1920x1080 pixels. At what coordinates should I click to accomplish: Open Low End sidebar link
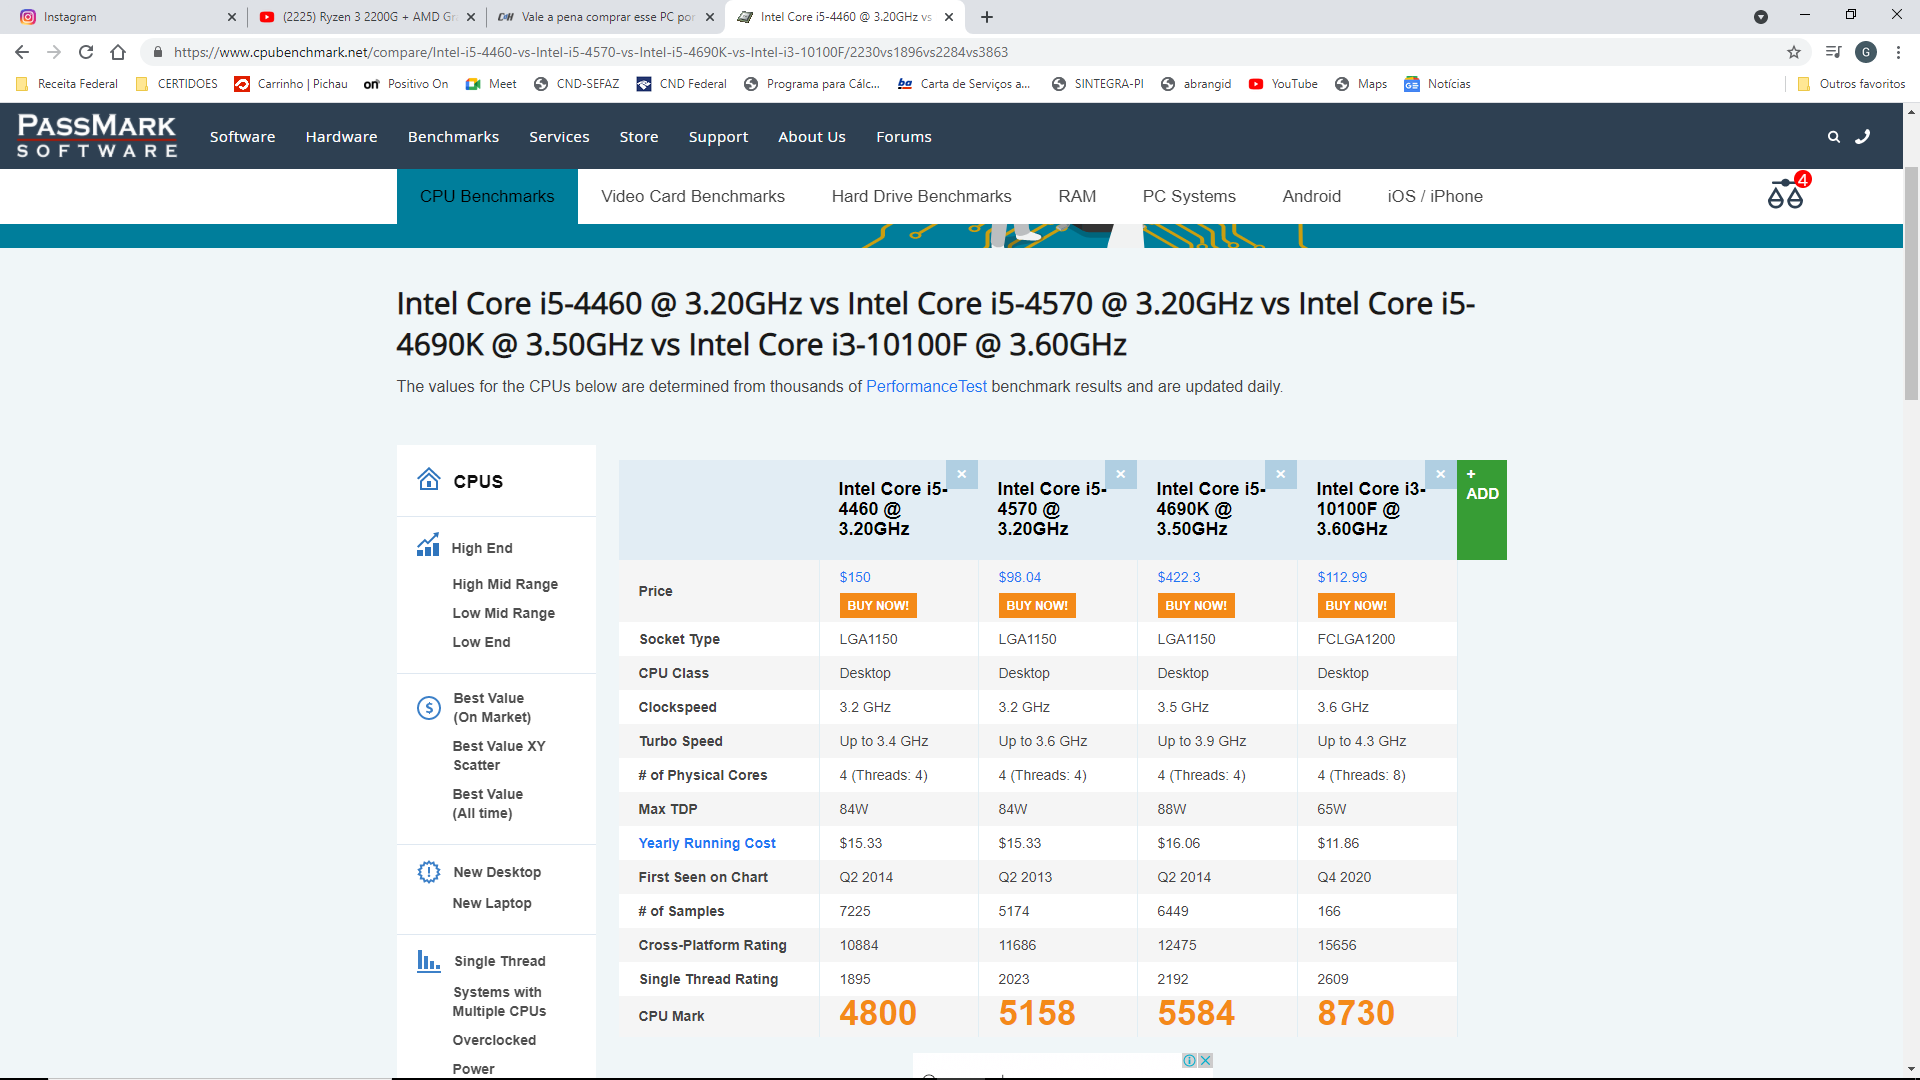481,642
